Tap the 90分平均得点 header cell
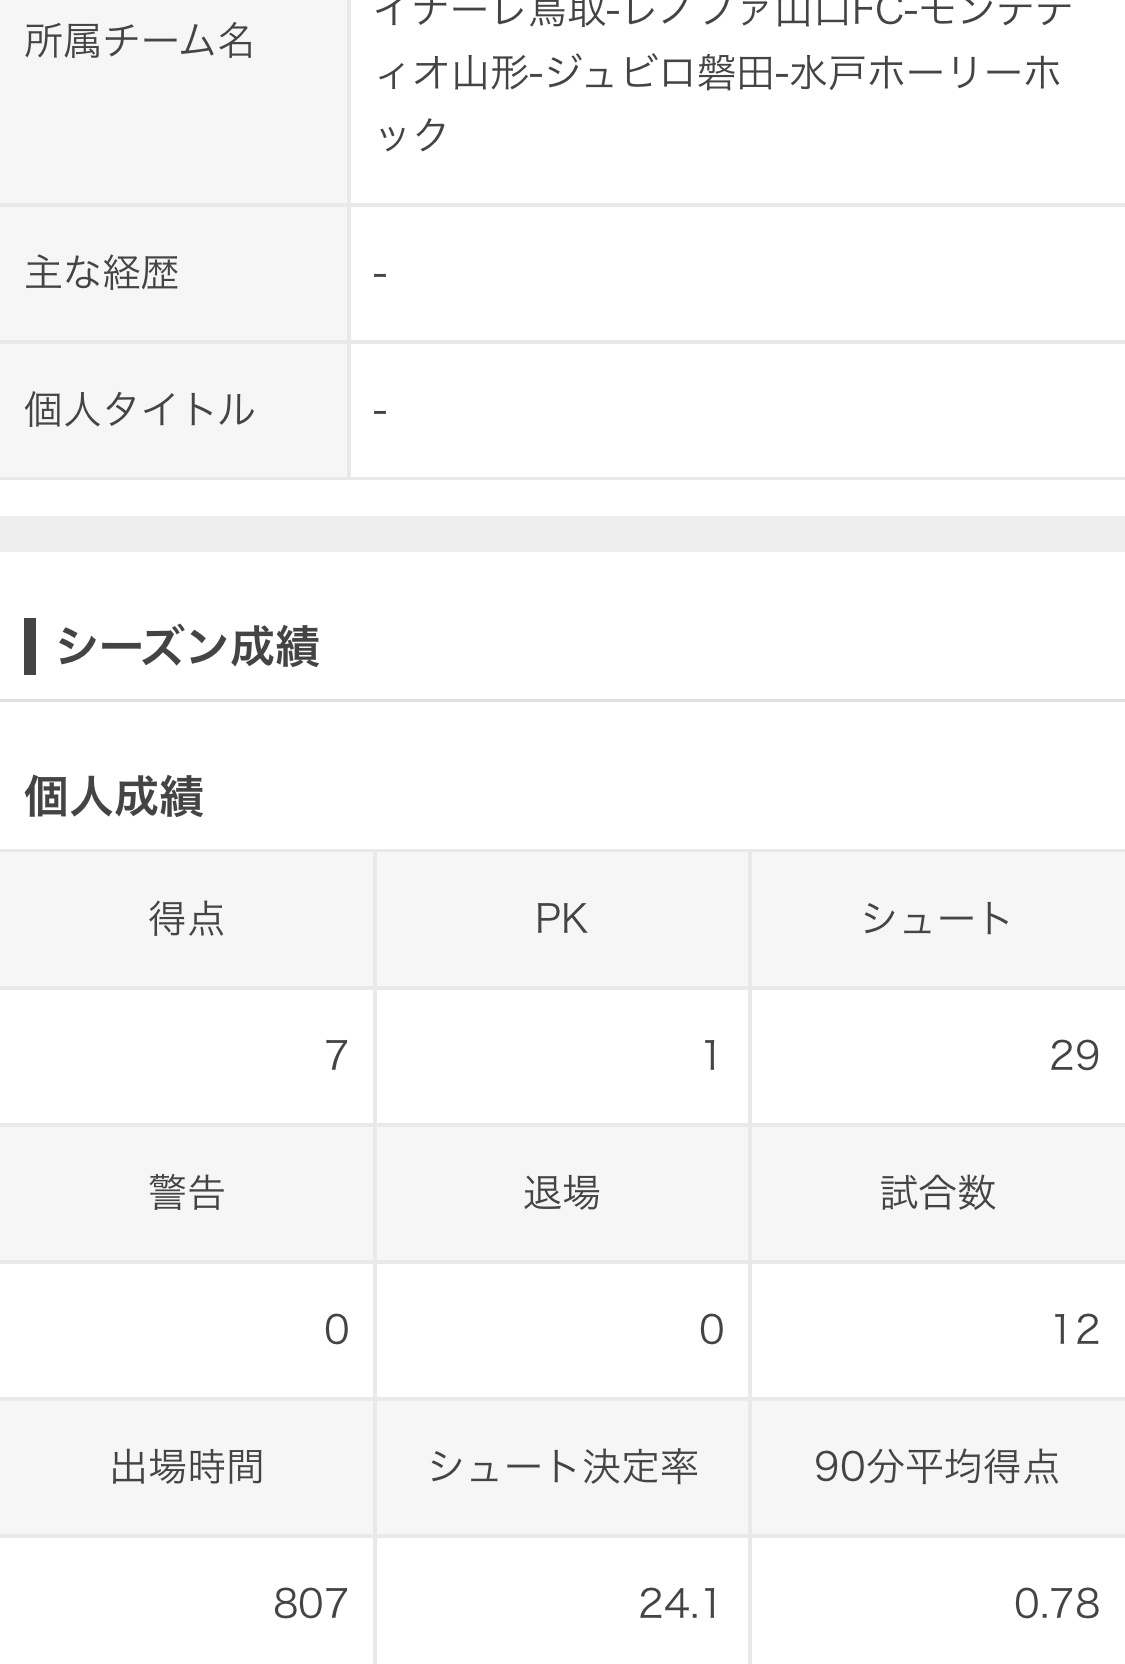This screenshot has width=1125, height=1664. point(937,1467)
